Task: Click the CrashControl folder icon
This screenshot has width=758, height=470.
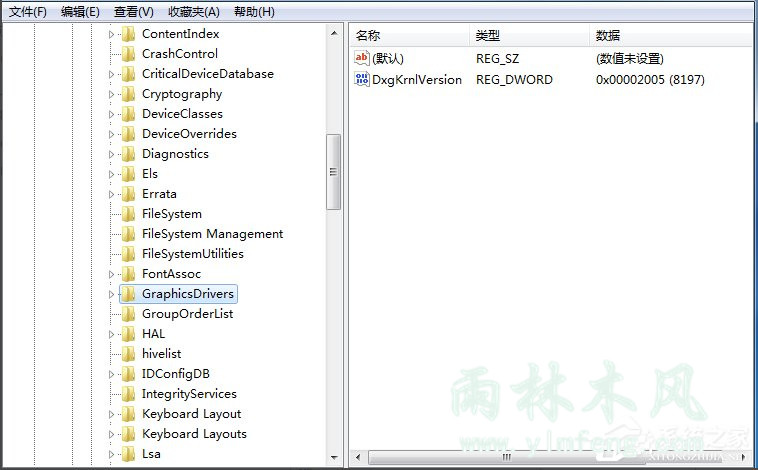Action: coord(128,54)
